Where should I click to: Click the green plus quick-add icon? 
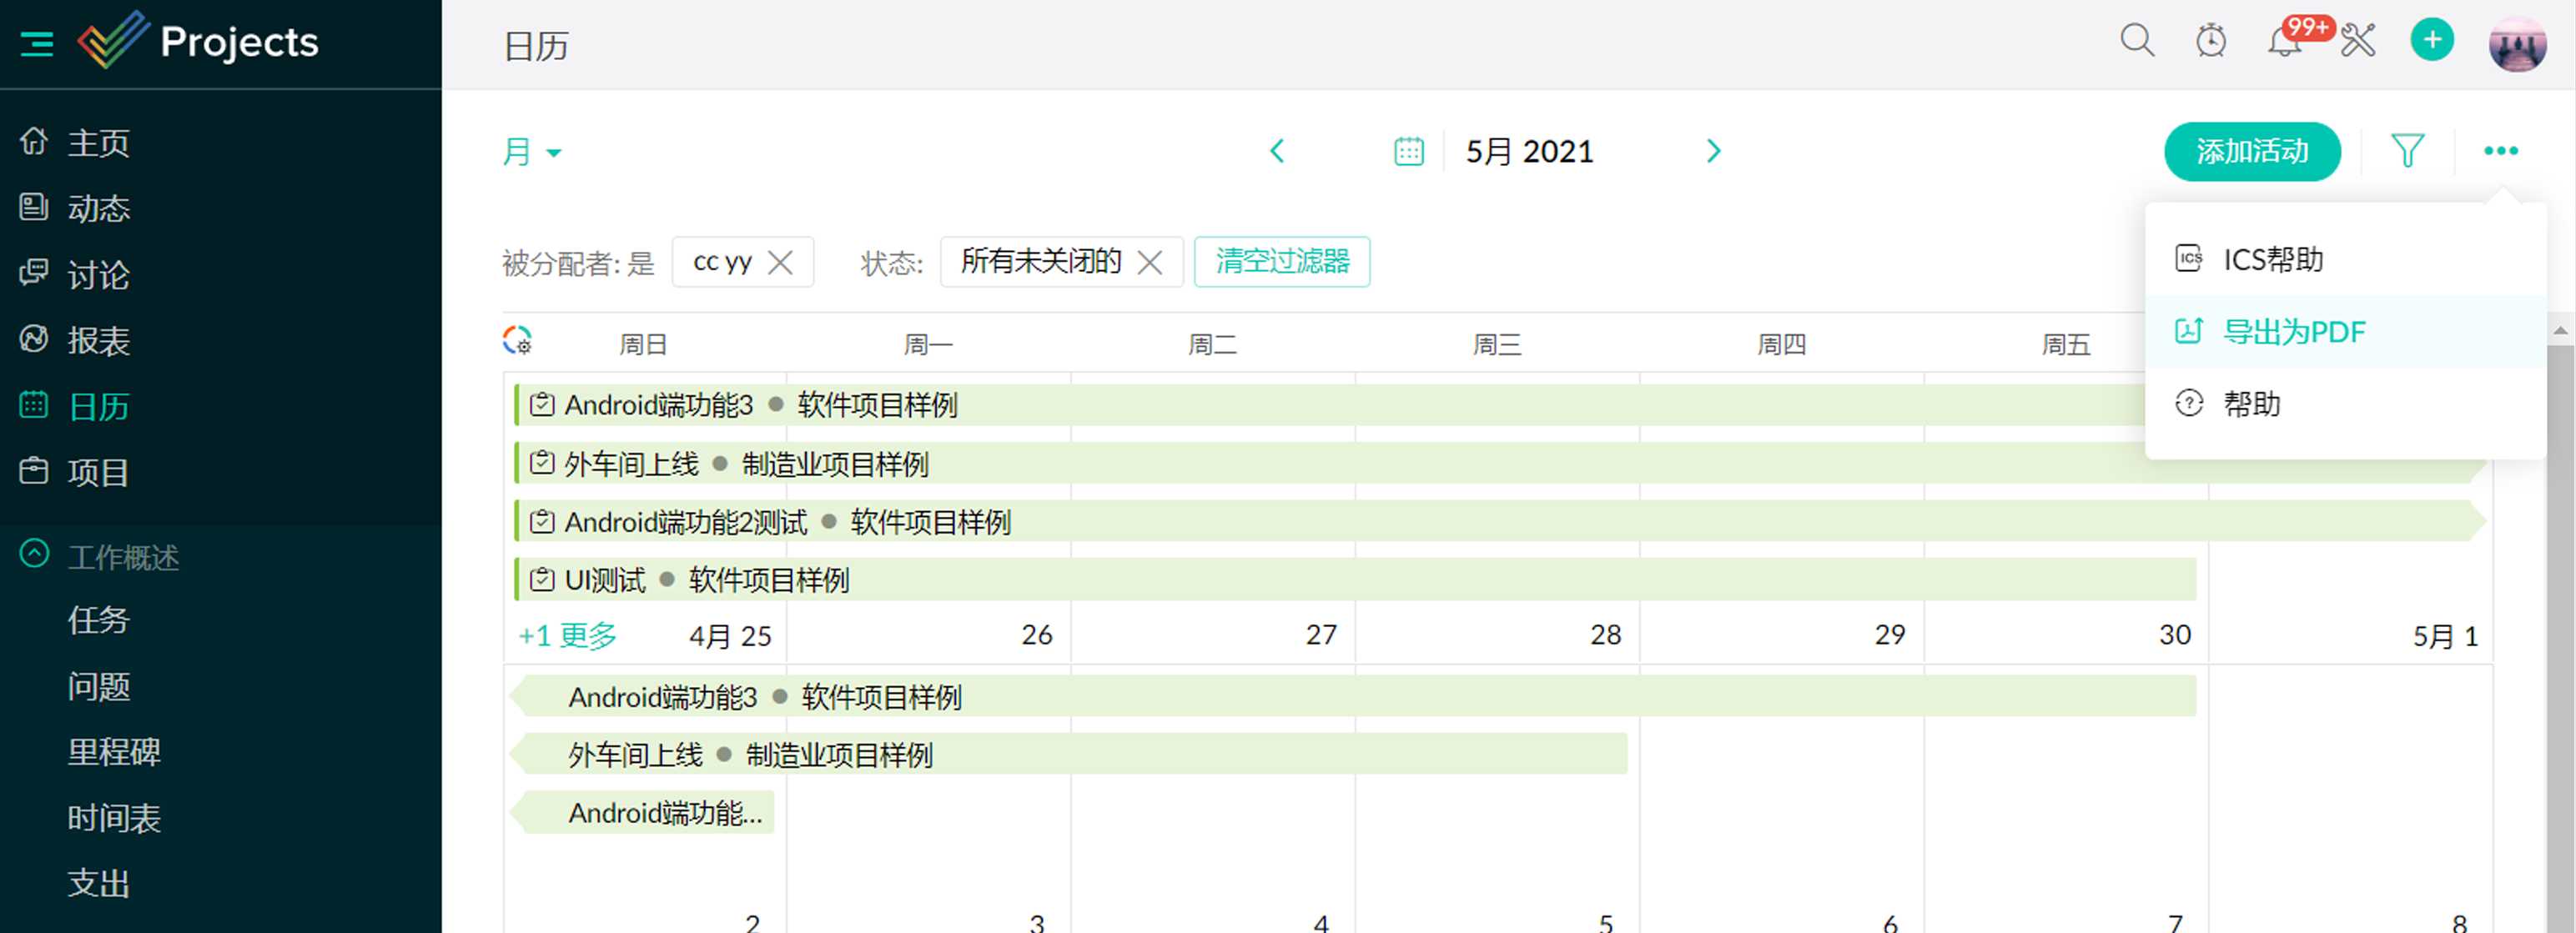click(x=2431, y=41)
